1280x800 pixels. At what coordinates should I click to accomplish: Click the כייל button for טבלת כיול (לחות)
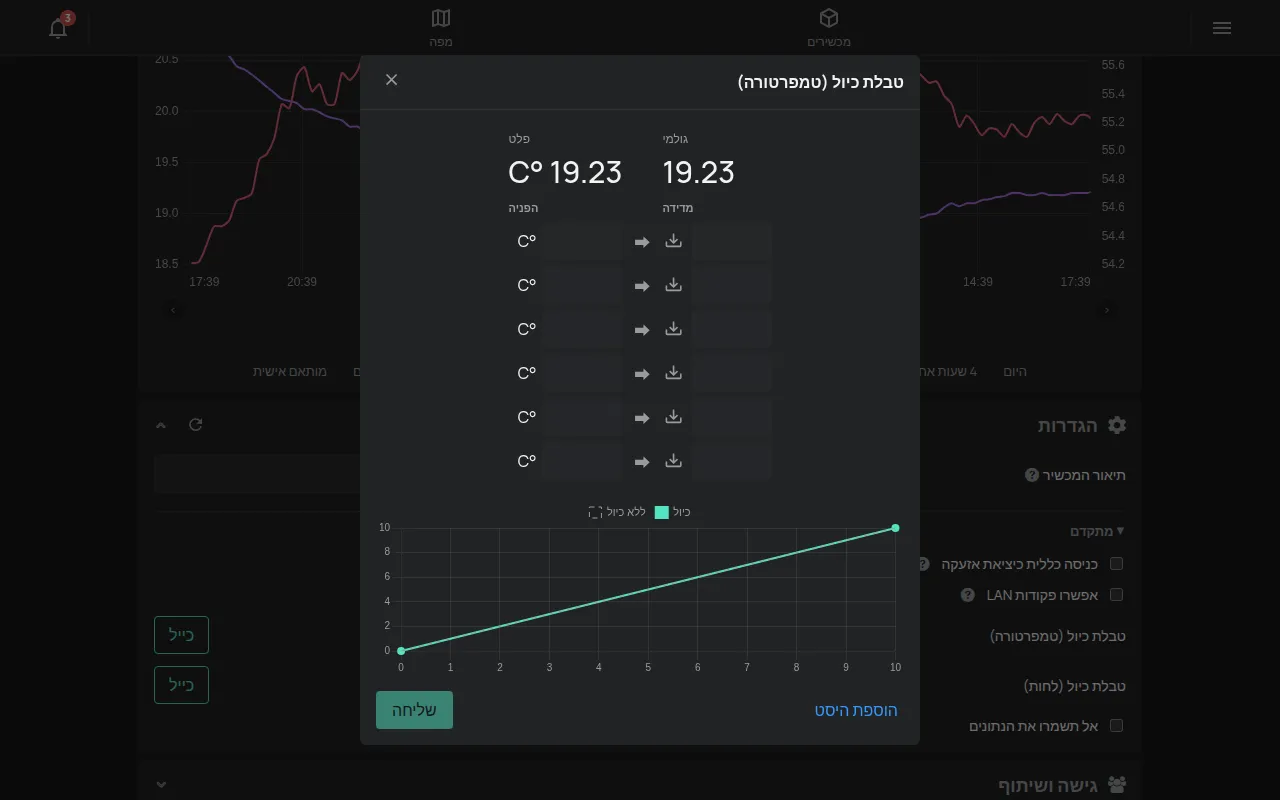(x=181, y=685)
